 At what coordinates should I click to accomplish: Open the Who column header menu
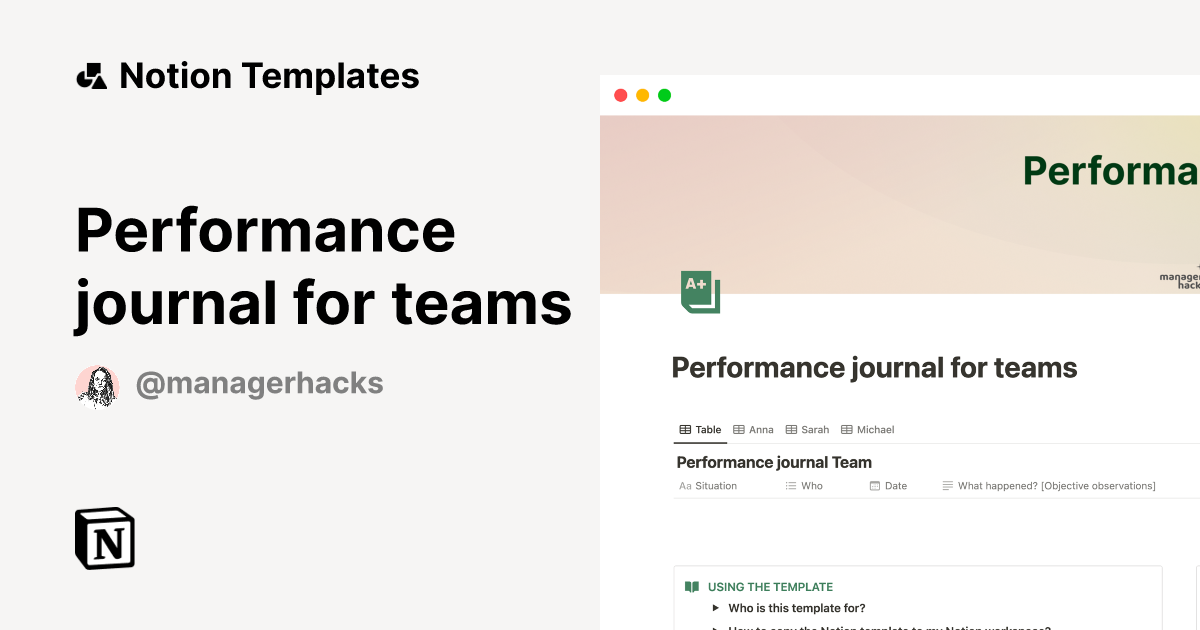(x=804, y=486)
